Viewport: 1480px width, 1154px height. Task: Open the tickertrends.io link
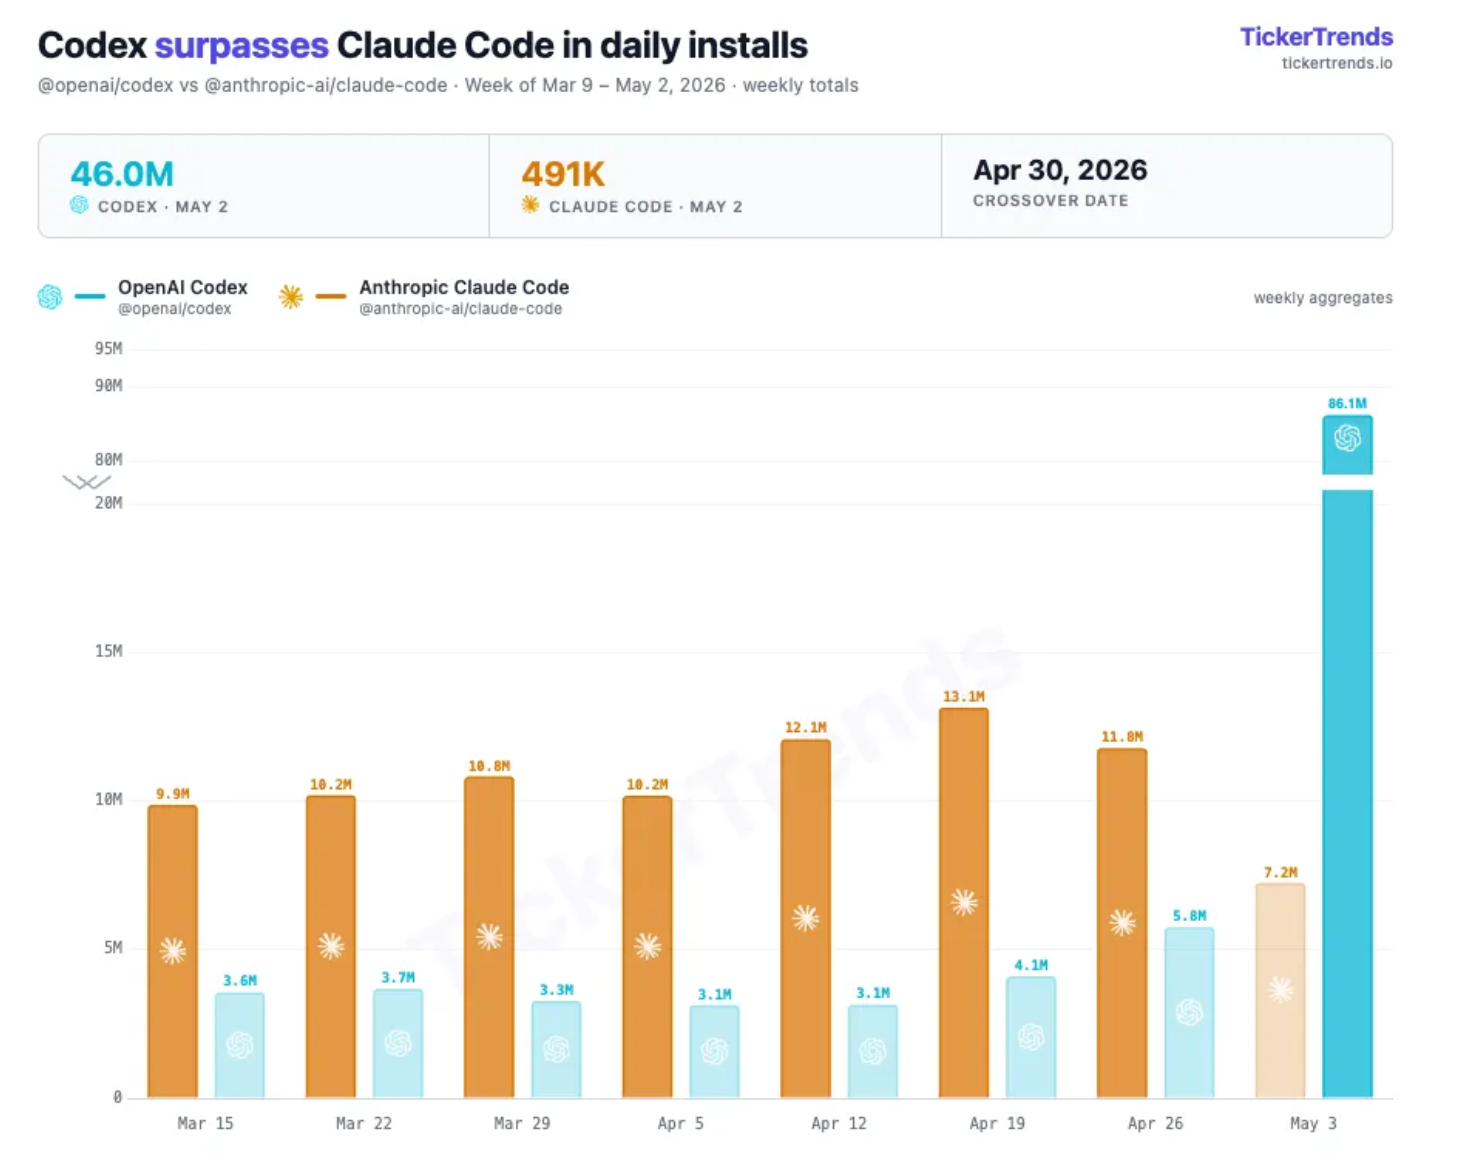tap(1337, 63)
